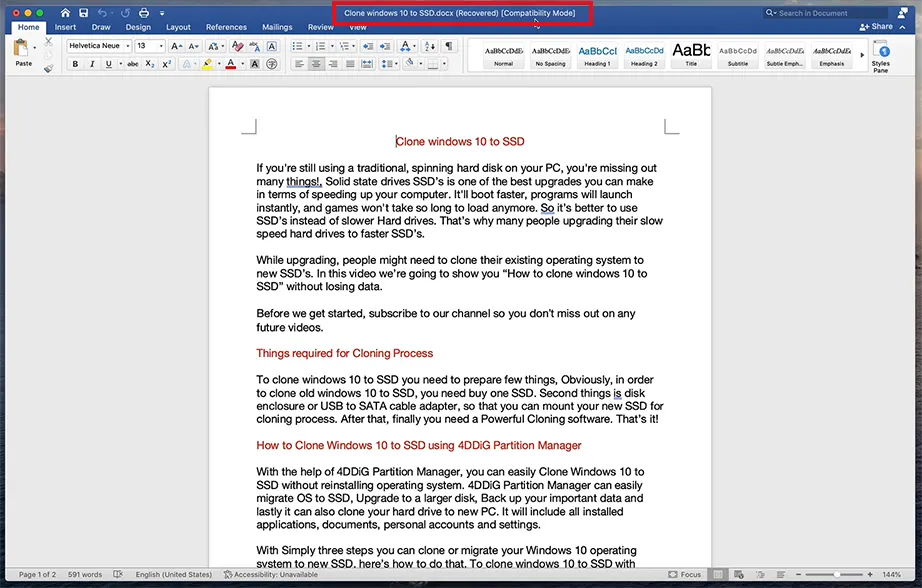Open the Styles Pane
The width and height of the screenshot is (922, 588).
point(881,56)
